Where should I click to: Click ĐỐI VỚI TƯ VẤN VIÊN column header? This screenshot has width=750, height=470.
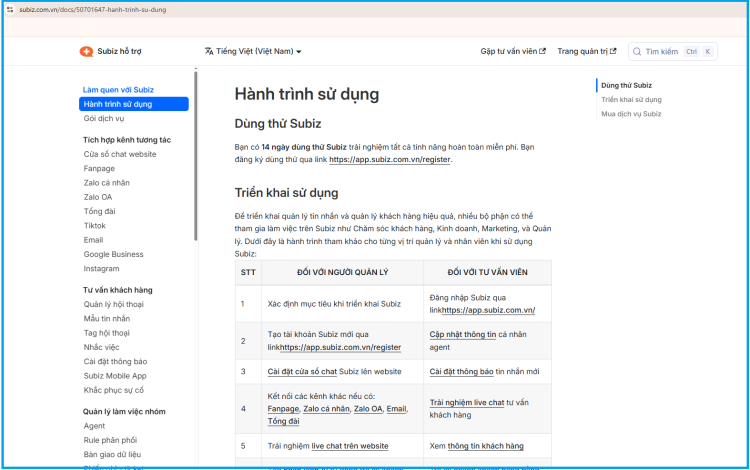487,273
